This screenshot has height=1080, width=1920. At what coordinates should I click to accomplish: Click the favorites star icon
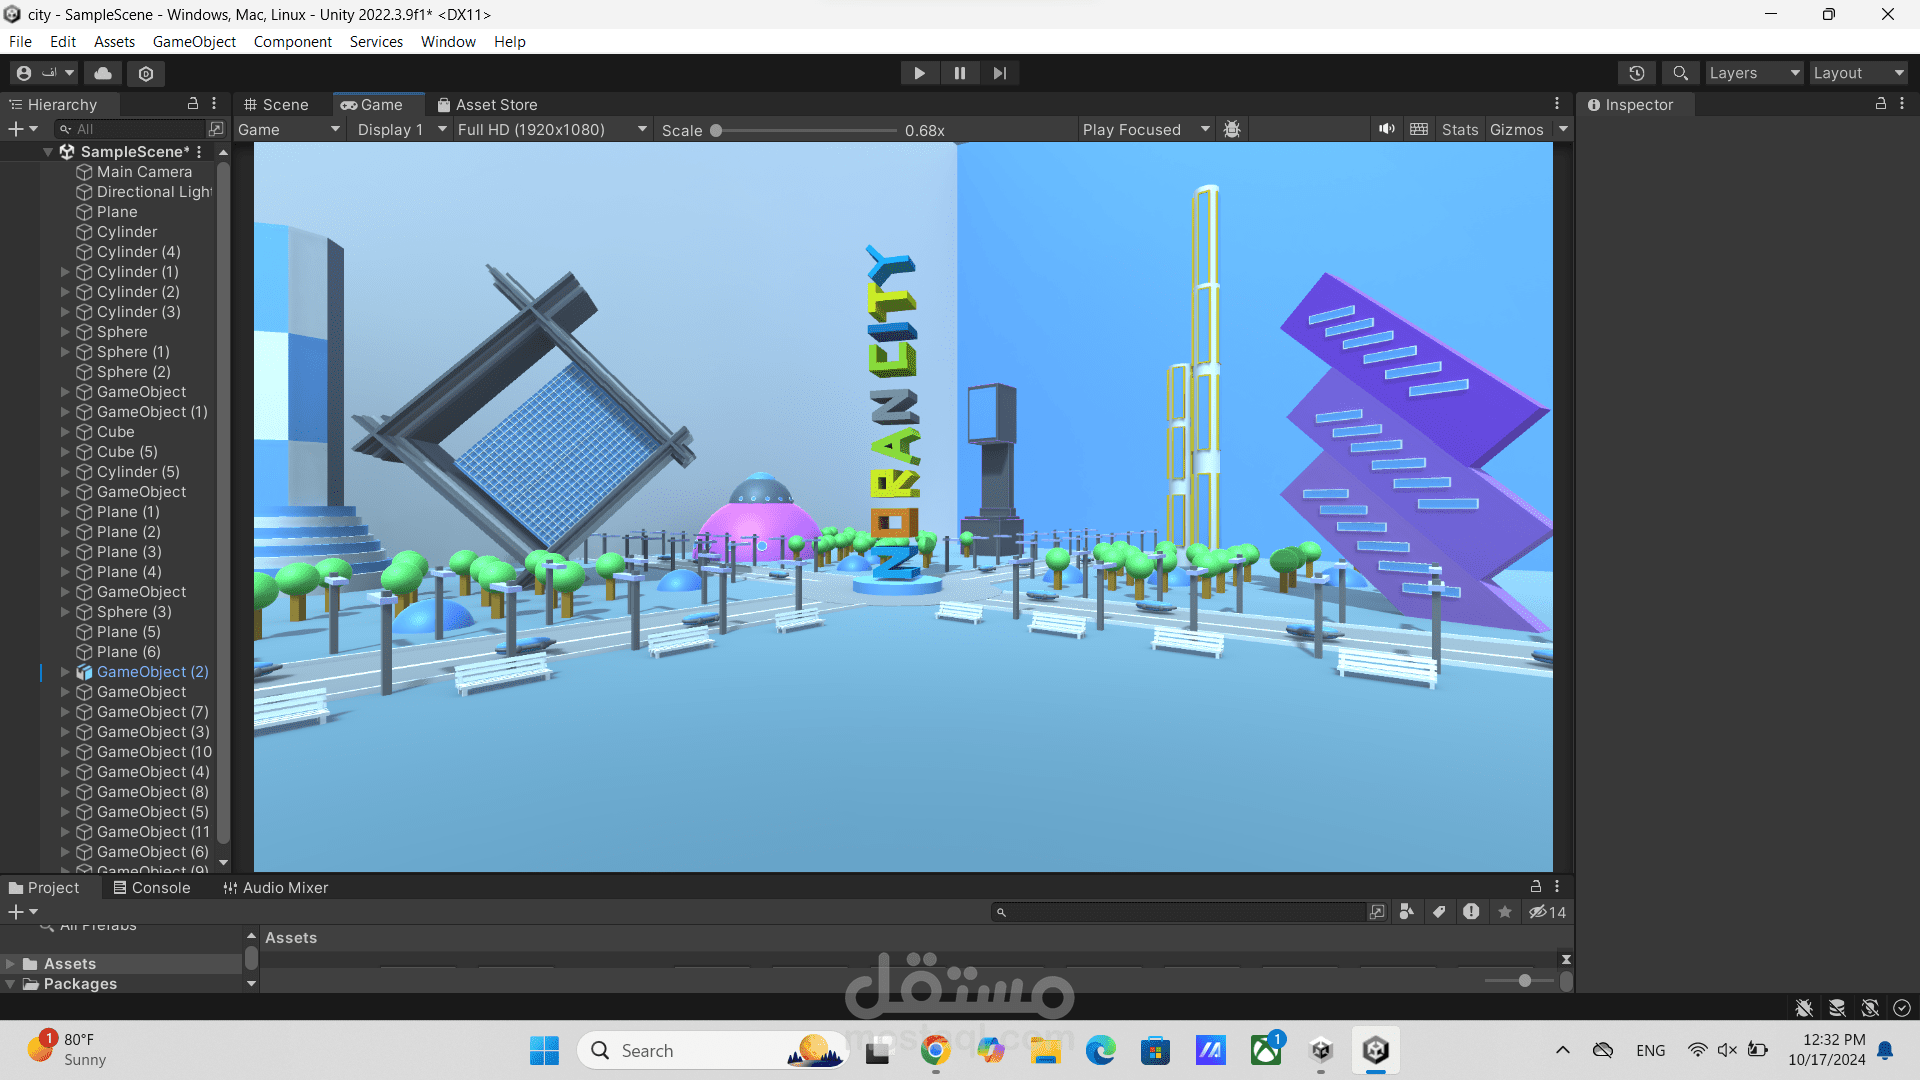click(x=1504, y=912)
